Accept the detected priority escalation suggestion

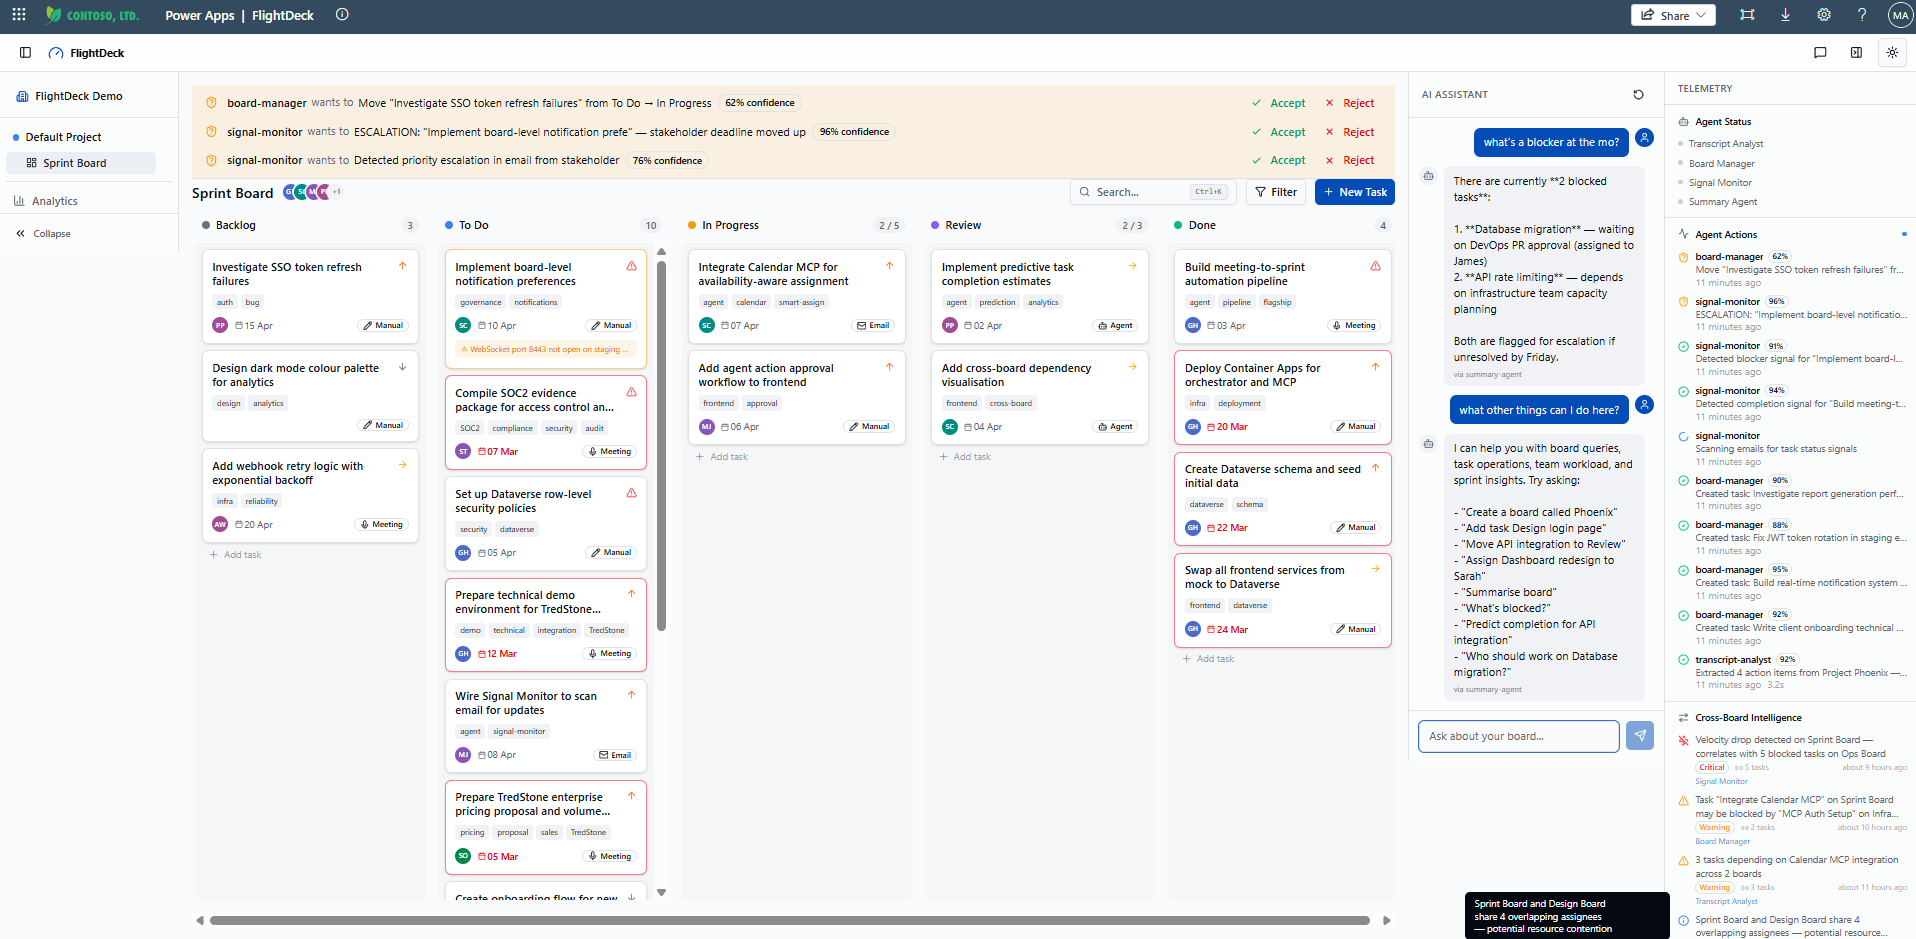[x=1279, y=160]
